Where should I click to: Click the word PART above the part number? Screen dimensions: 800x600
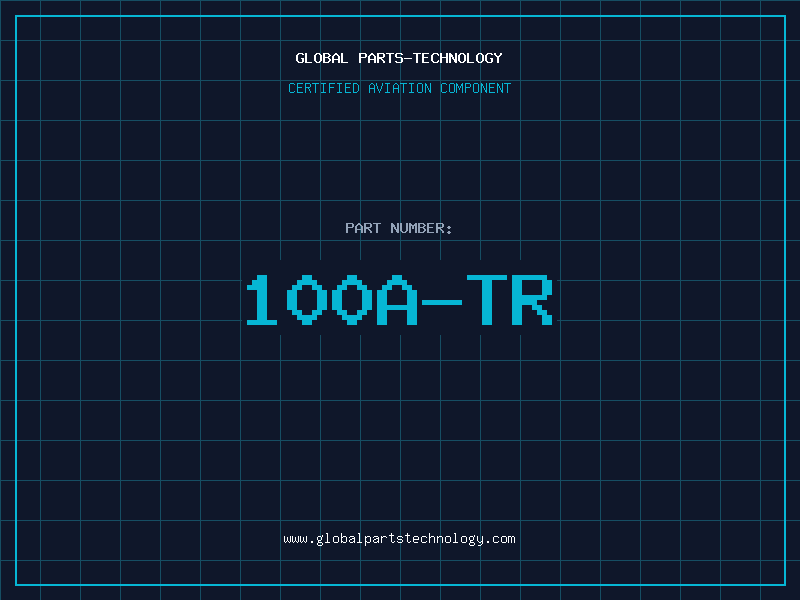click(x=363, y=228)
